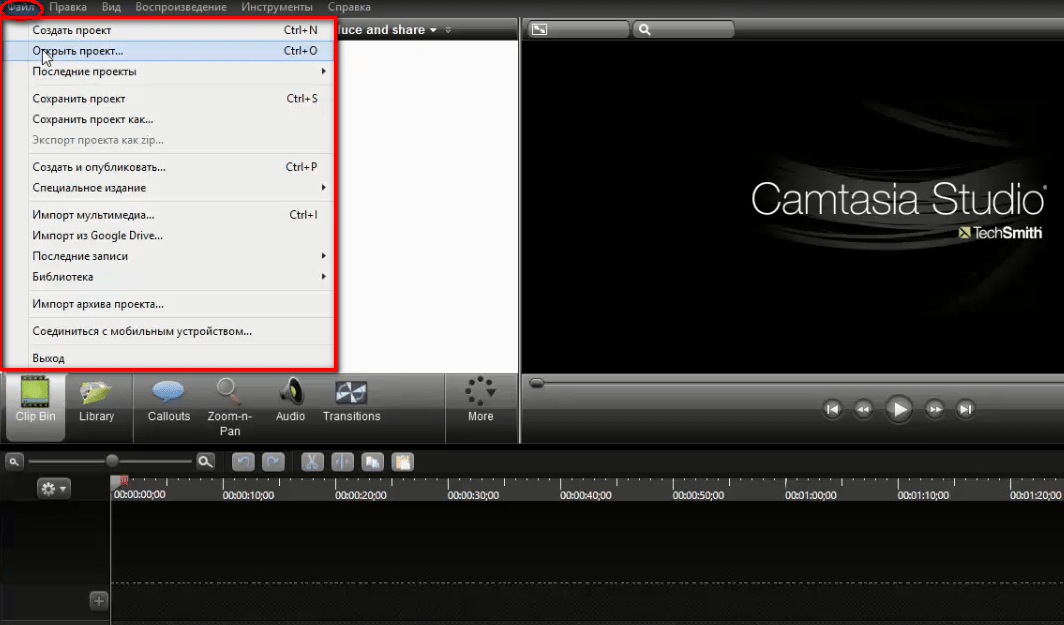Viewport: 1064px width, 625px height.
Task: Click the timeline zoom slider handle
Action: point(112,461)
